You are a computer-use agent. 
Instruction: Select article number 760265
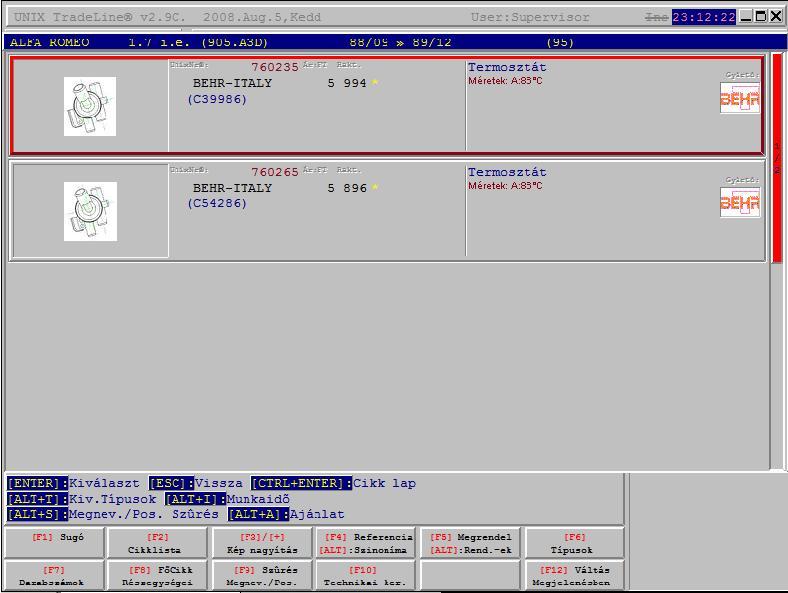point(275,172)
